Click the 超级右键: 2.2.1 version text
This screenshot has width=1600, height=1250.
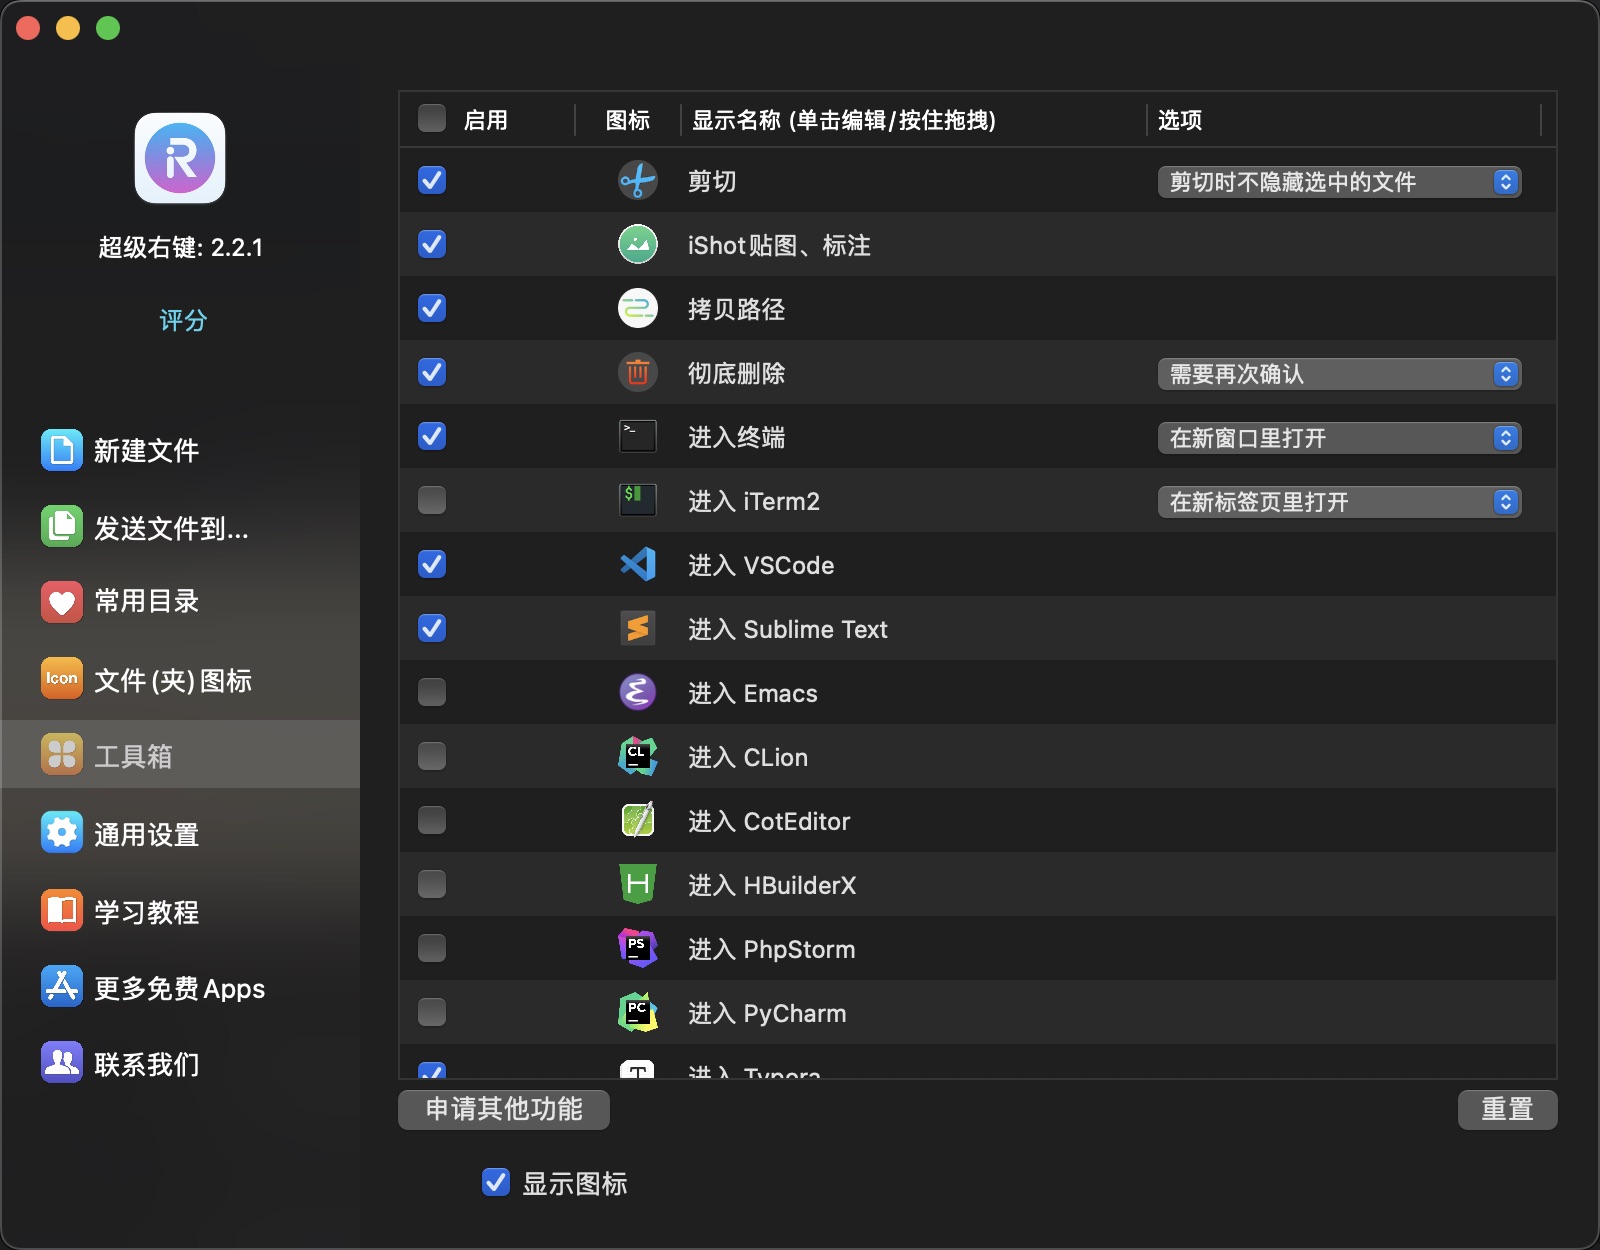pyautogui.click(x=180, y=248)
